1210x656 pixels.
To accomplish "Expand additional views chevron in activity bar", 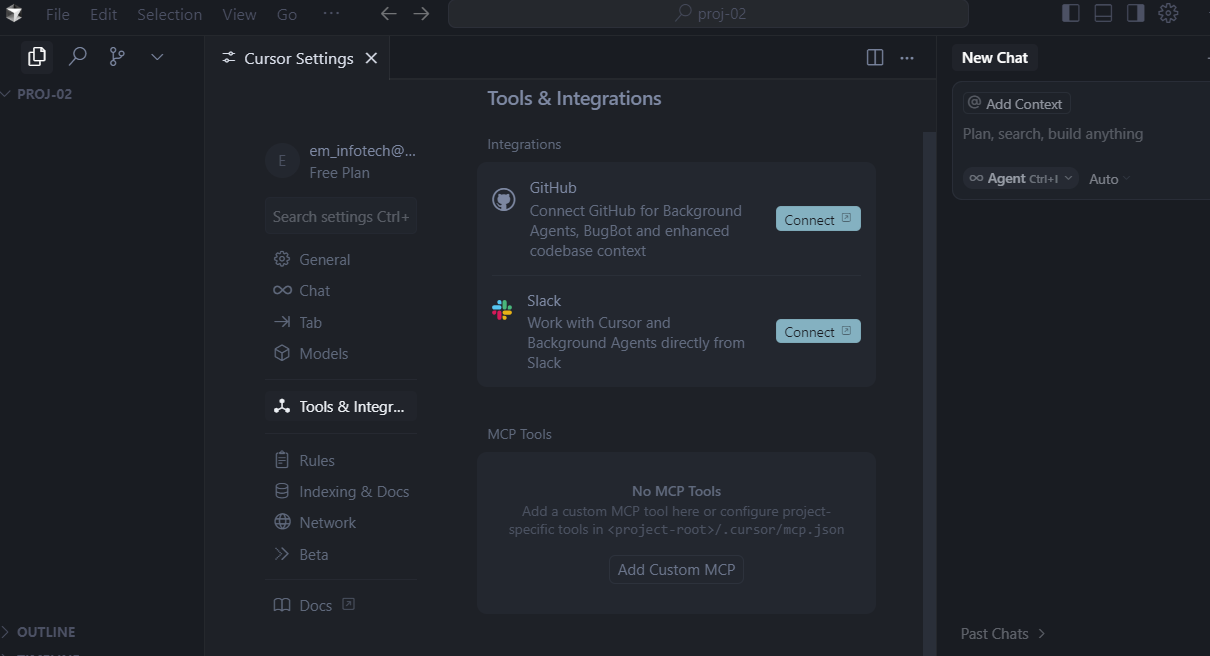I will (157, 57).
